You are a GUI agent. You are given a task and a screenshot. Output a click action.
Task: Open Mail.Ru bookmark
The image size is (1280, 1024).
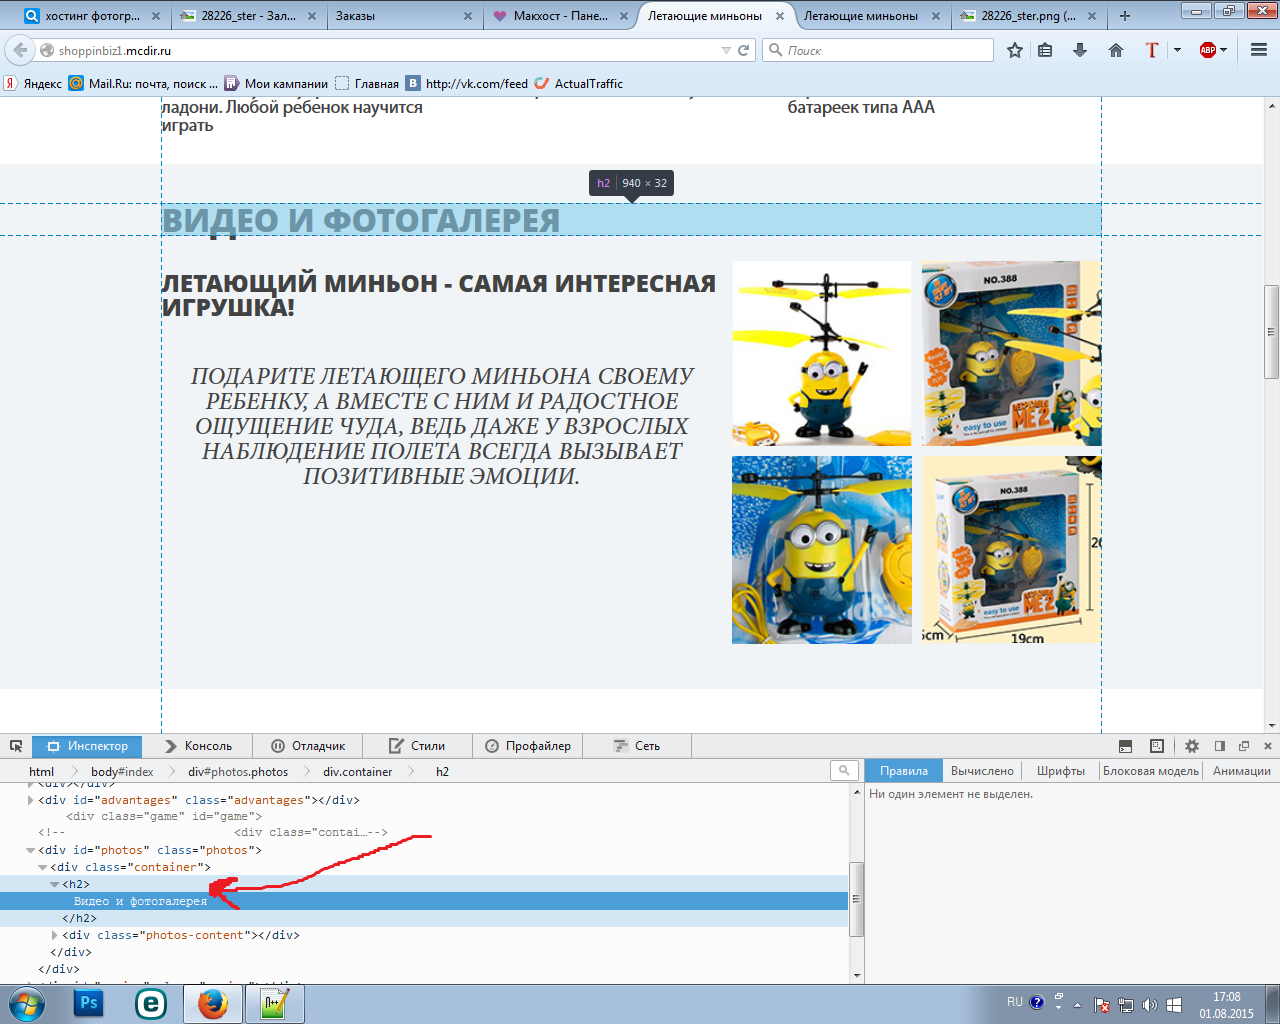coord(142,84)
